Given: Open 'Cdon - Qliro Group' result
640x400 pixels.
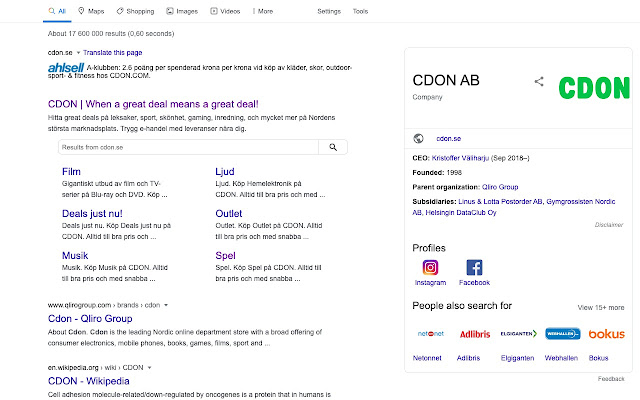Looking at the screenshot, I should point(90,319).
